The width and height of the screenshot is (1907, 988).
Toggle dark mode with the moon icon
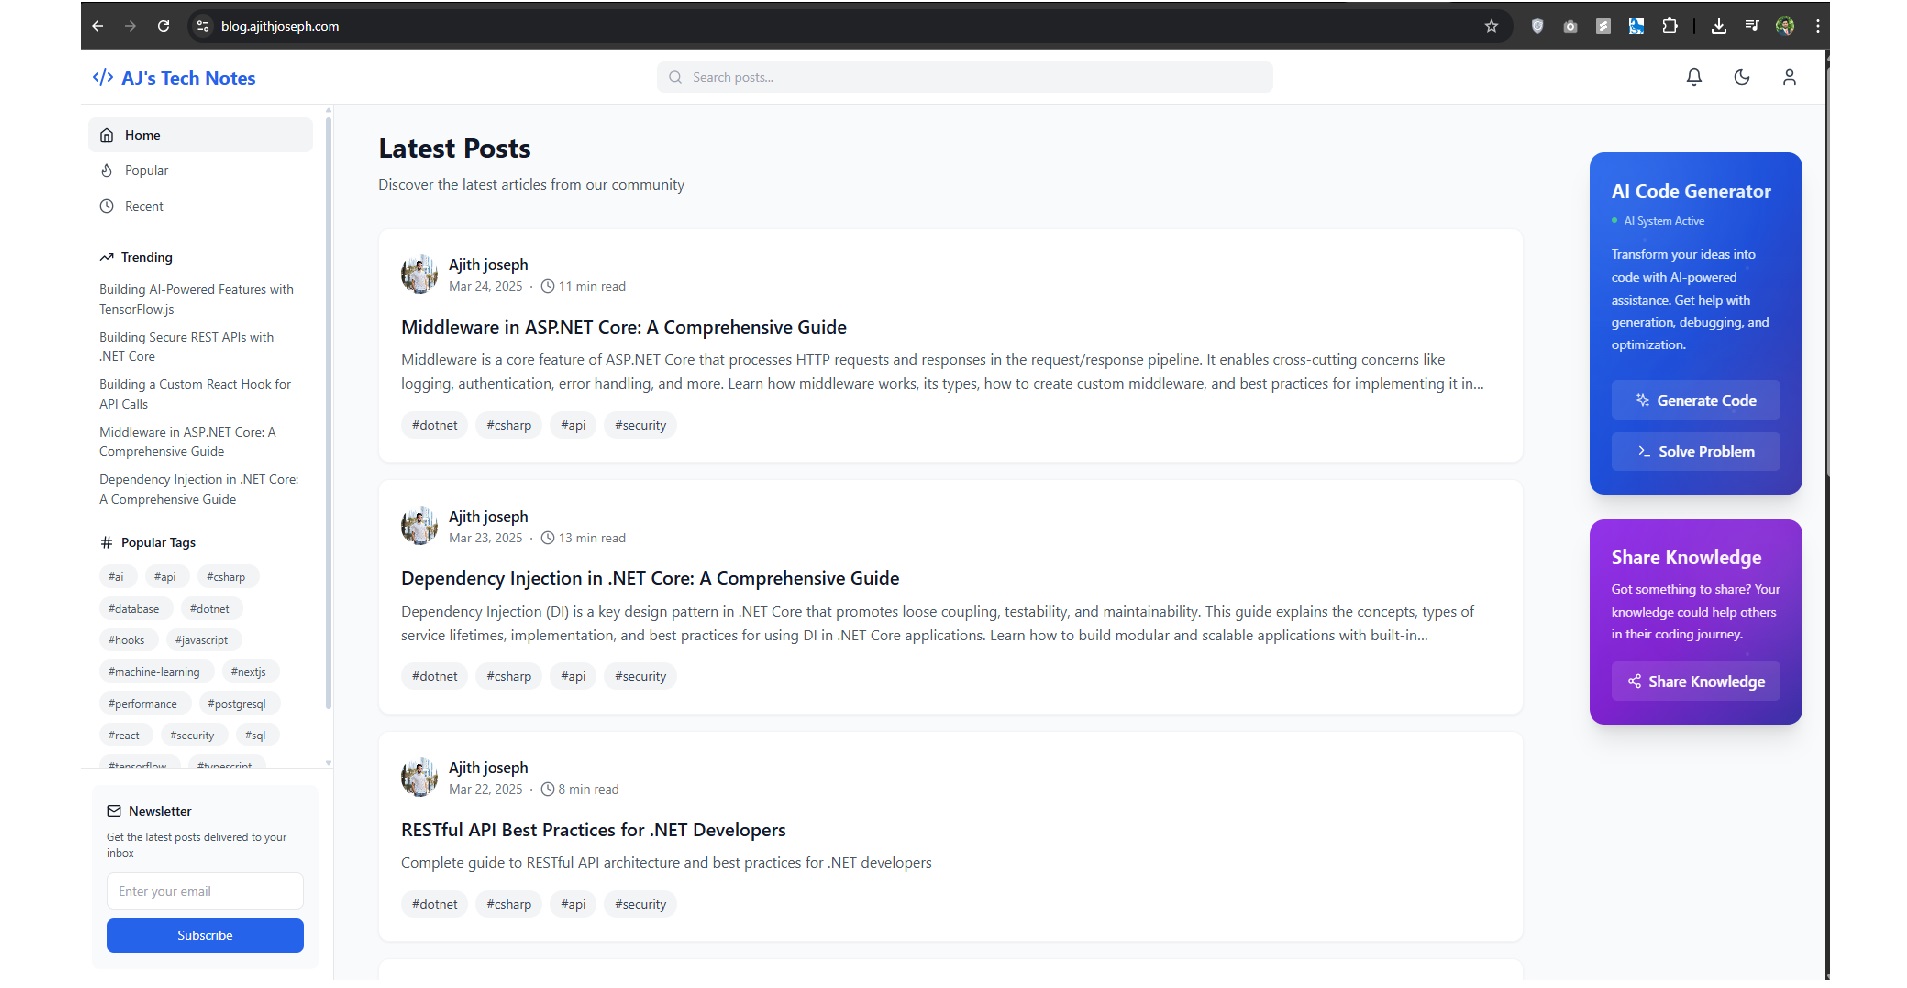coord(1741,77)
